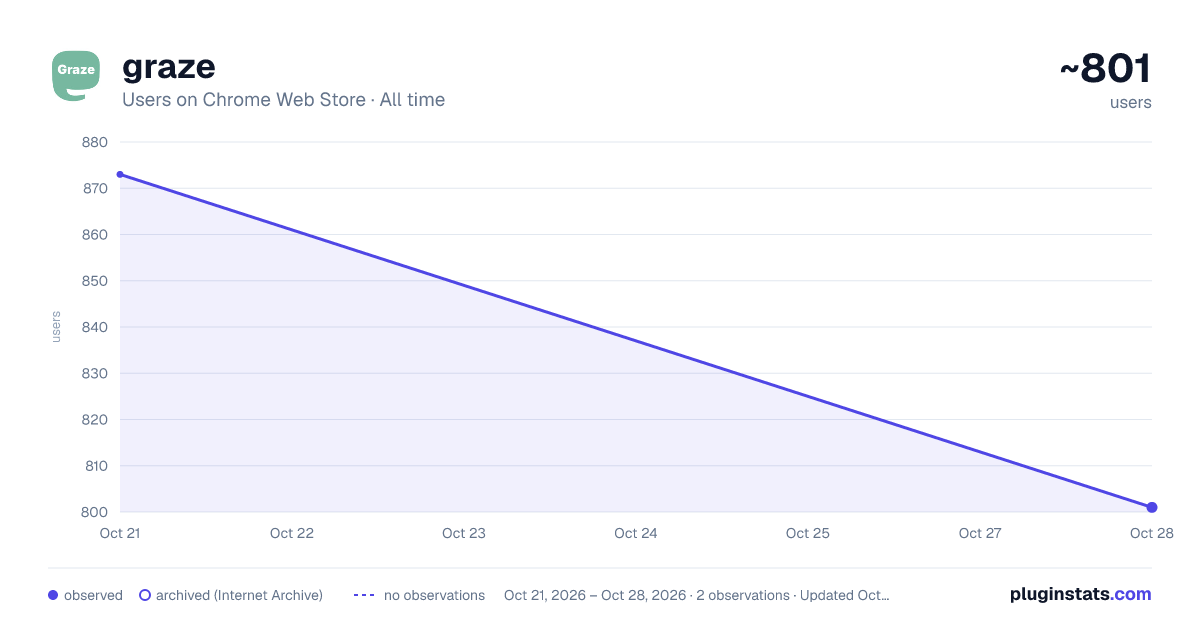Select the subtitle 'Users on Chrome Web Store · All time'
Image resolution: width=1200 pixels, height=630 pixels.
point(283,100)
